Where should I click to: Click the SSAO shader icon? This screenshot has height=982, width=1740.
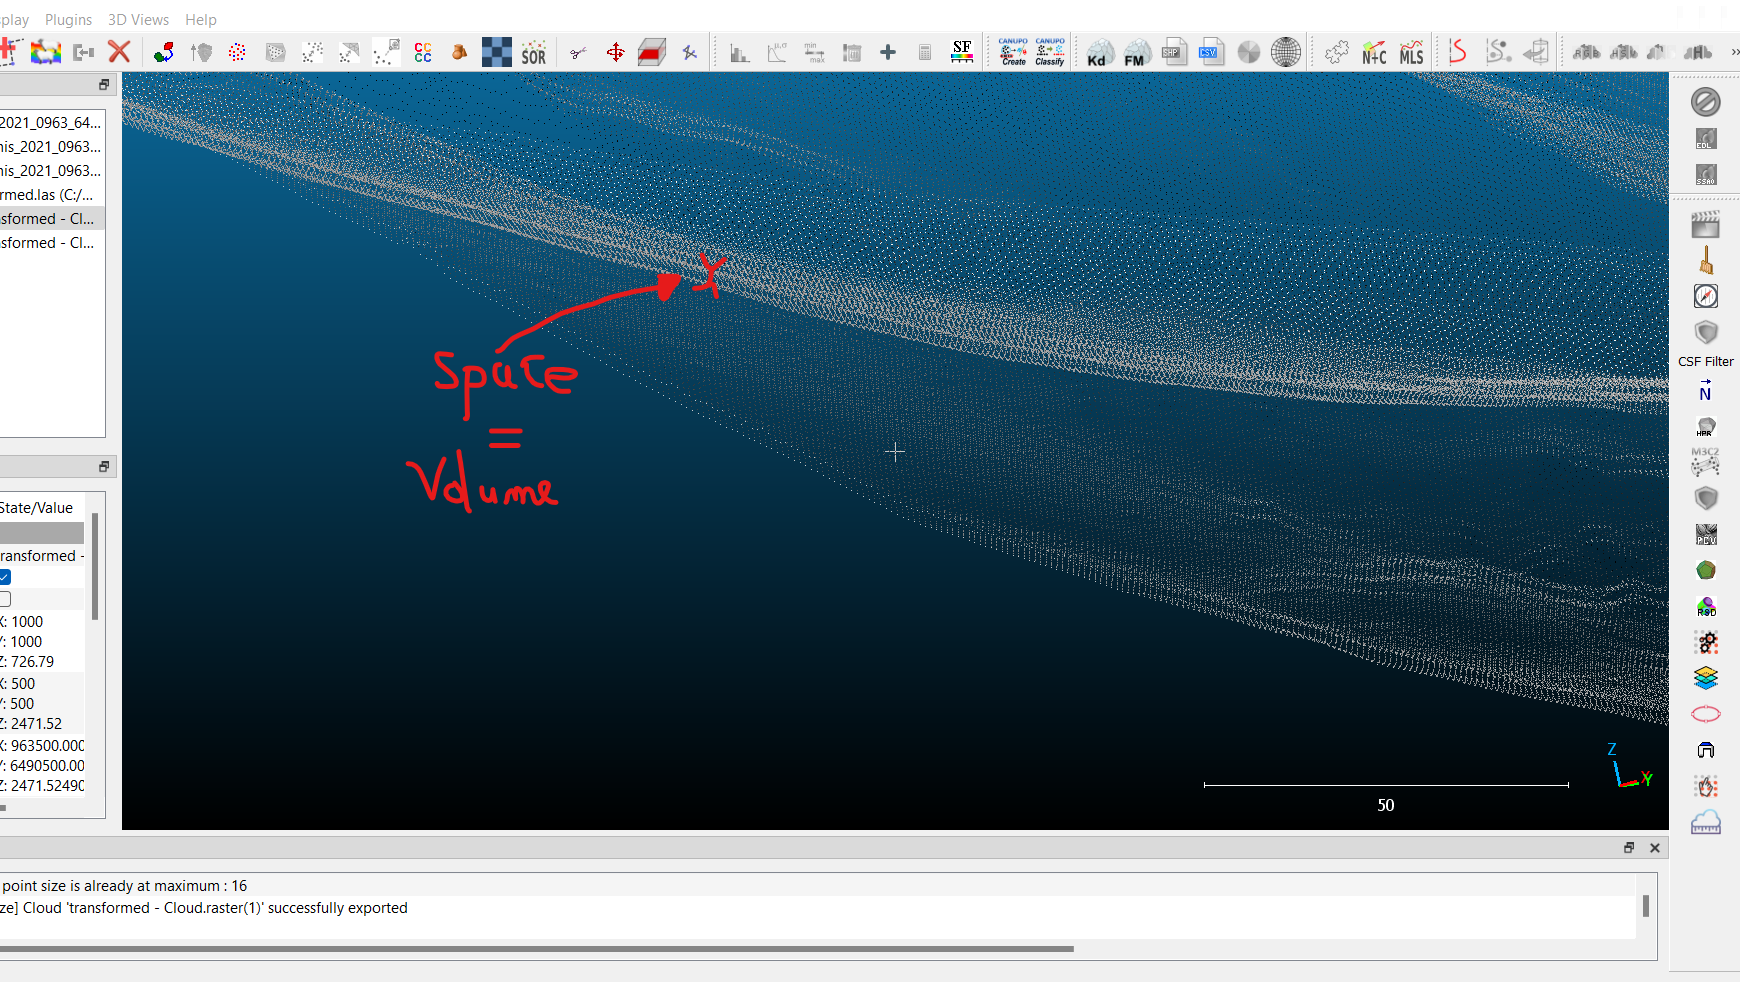tap(1706, 175)
